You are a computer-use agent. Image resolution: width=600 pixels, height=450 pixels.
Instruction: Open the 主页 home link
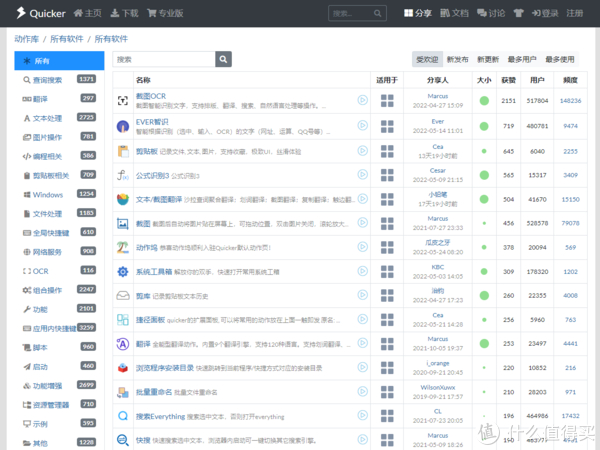88,13
